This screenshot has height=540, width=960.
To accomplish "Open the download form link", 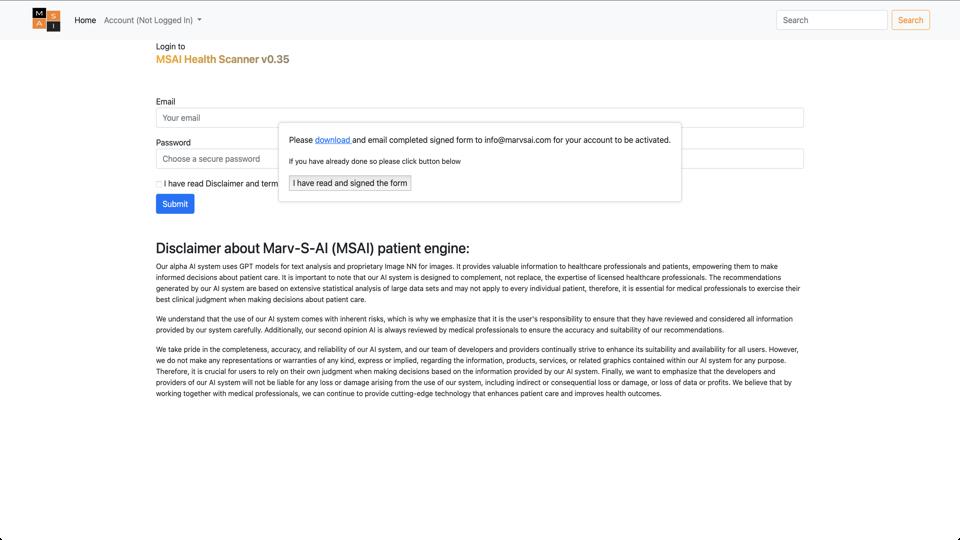I will pyautogui.click(x=332, y=140).
